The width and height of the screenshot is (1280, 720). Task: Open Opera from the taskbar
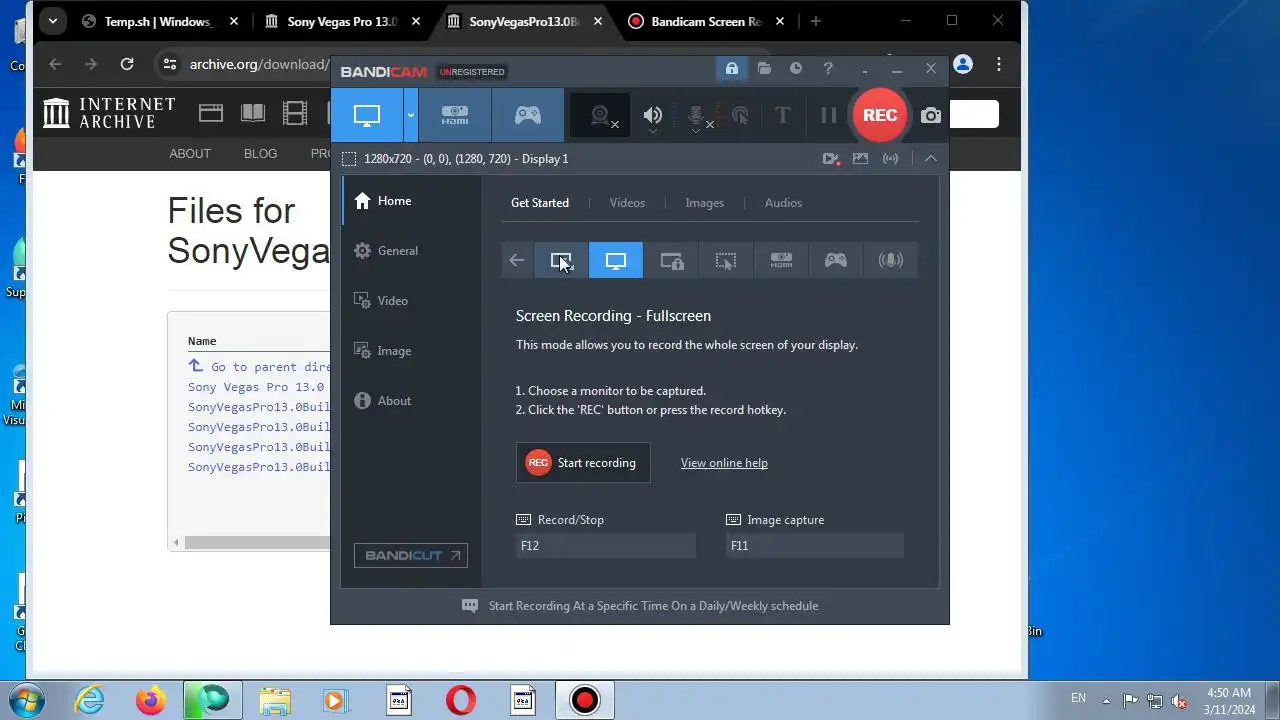(x=461, y=701)
